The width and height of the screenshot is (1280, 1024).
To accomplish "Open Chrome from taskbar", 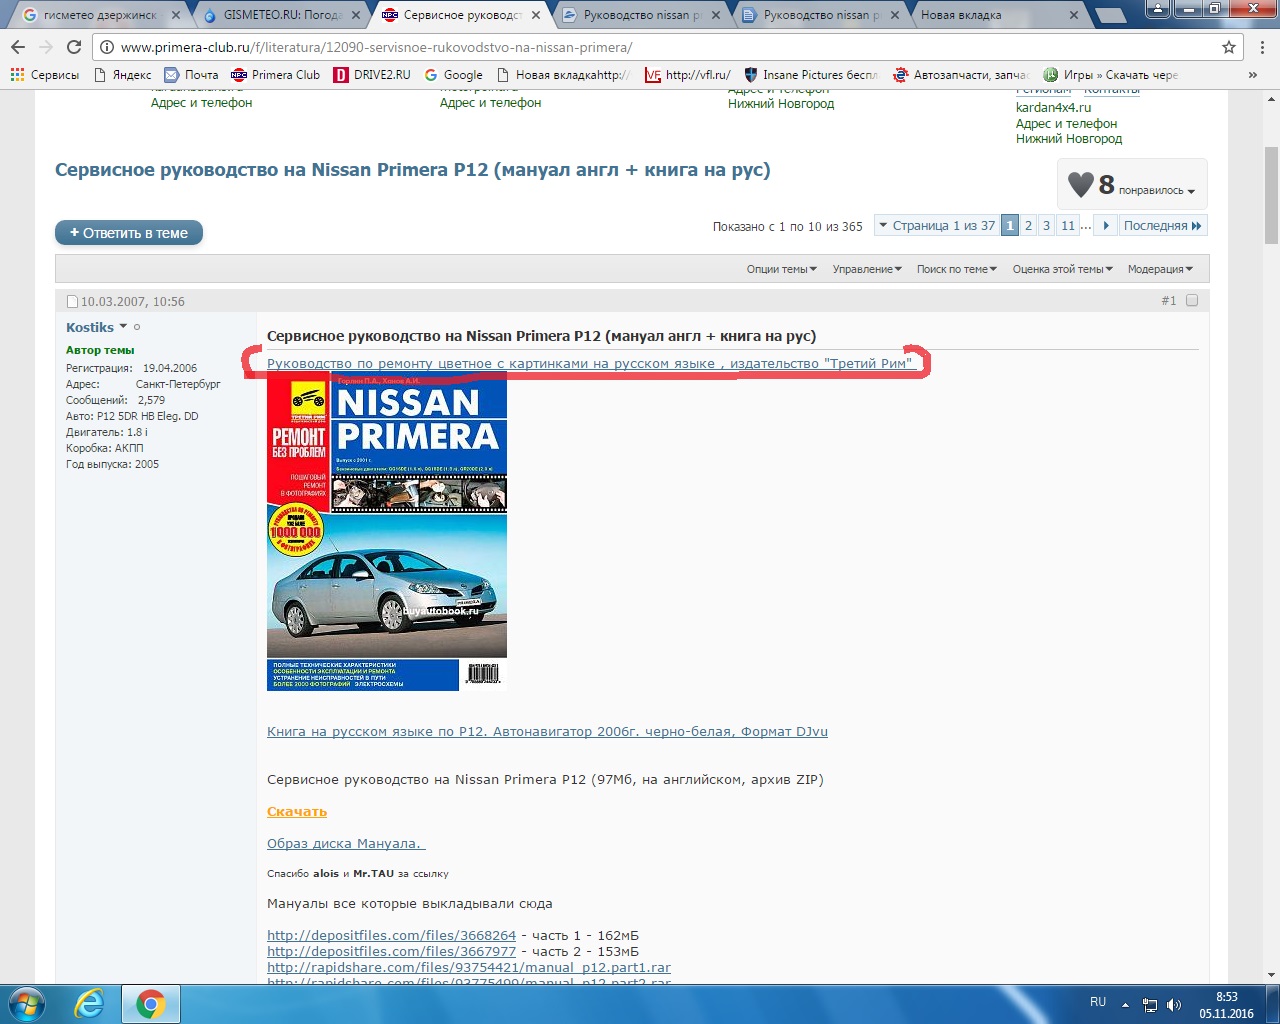I will coord(151,1004).
